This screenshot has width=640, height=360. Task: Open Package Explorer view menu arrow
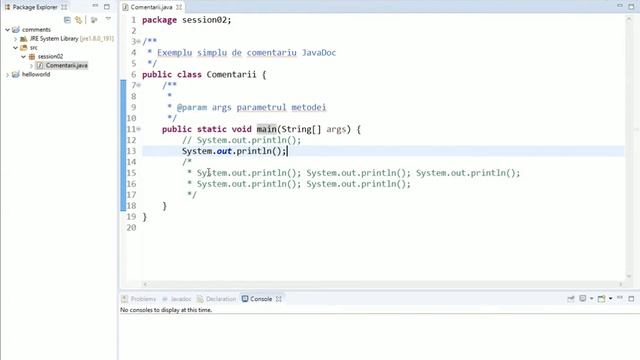(108, 19)
